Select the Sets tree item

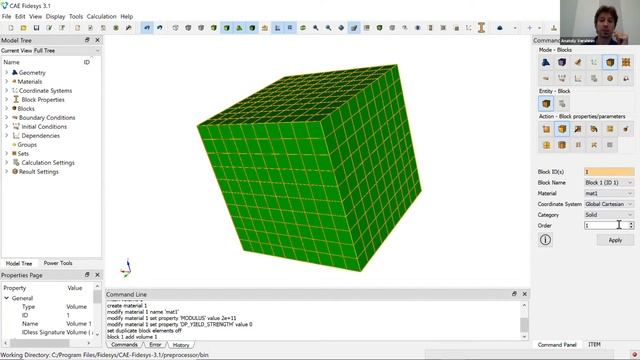[x=23, y=153]
